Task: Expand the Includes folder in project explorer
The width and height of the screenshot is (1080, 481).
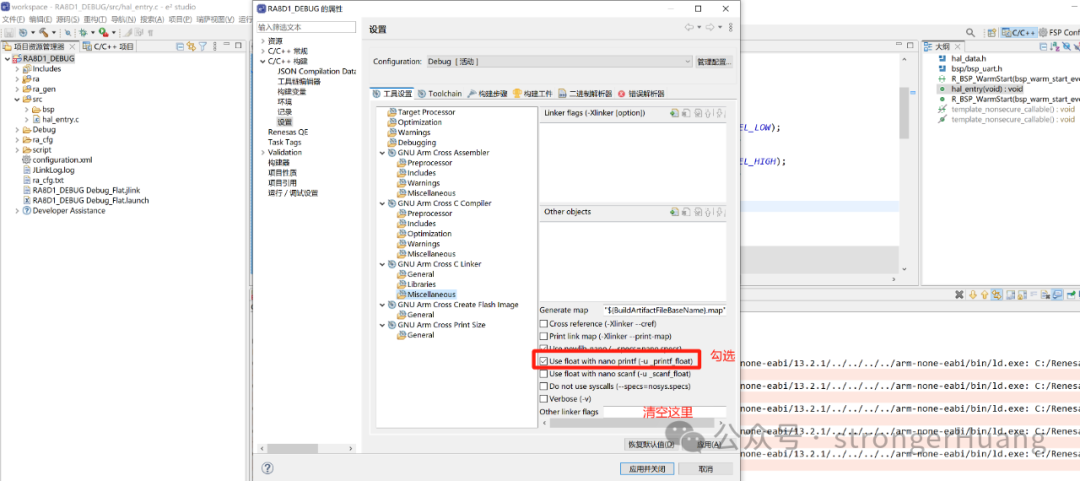Action: tap(17, 69)
